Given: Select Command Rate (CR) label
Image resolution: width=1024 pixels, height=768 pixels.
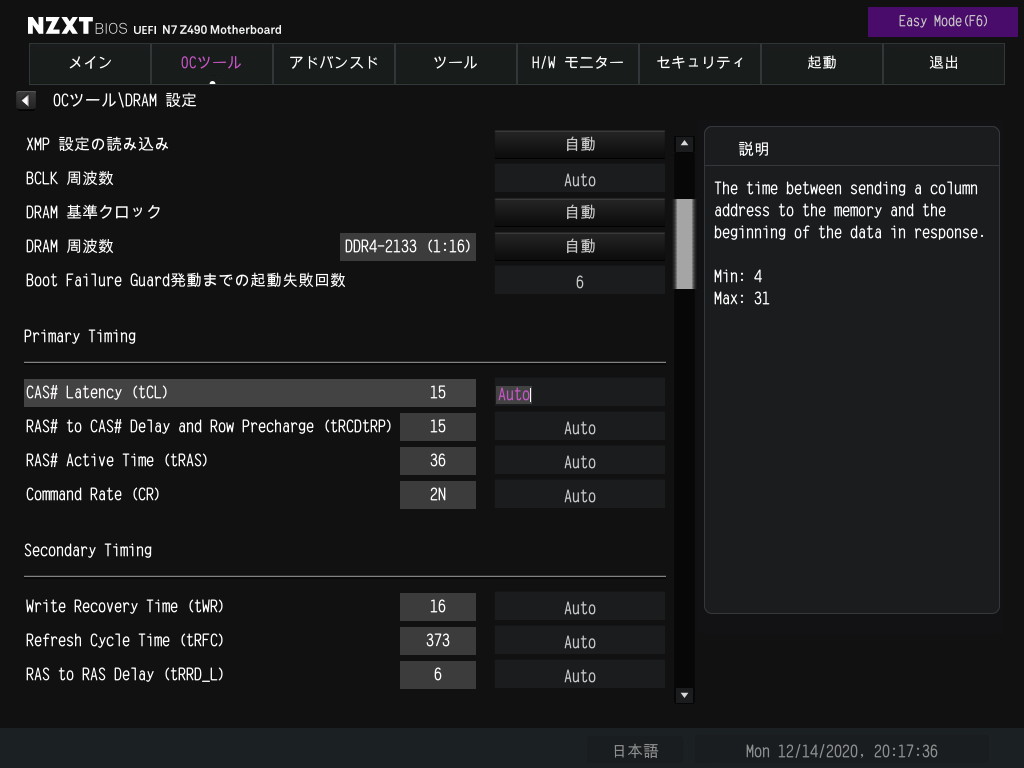Looking at the screenshot, I should [92, 495].
